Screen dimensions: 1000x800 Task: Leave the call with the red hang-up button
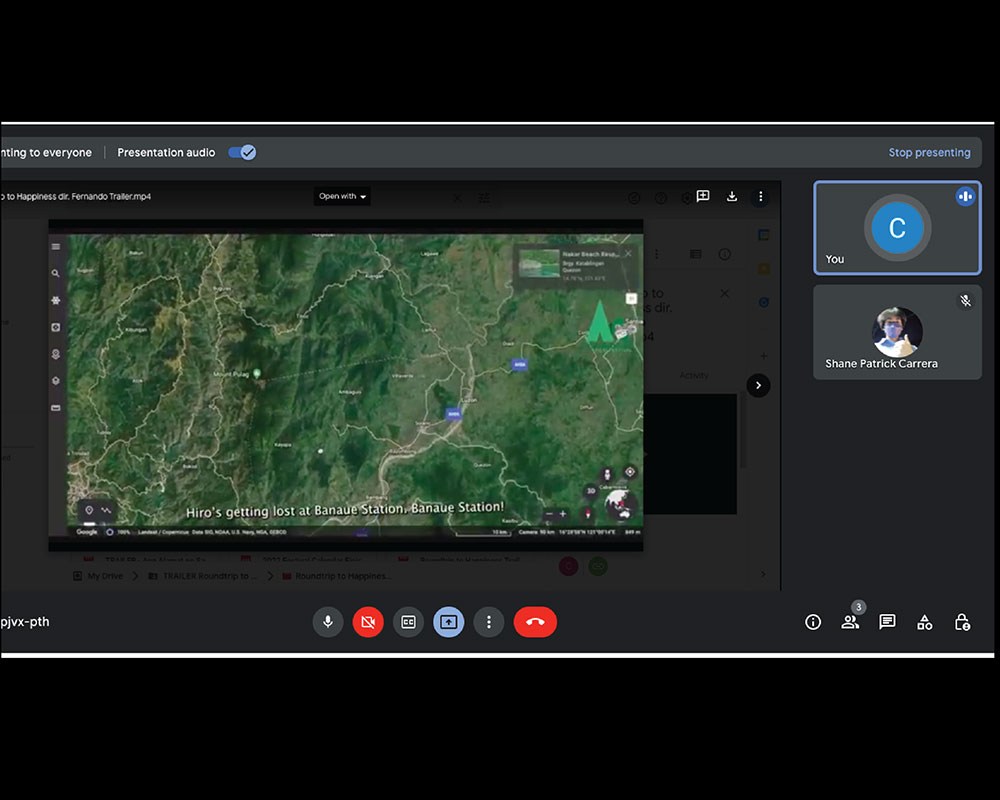click(535, 622)
